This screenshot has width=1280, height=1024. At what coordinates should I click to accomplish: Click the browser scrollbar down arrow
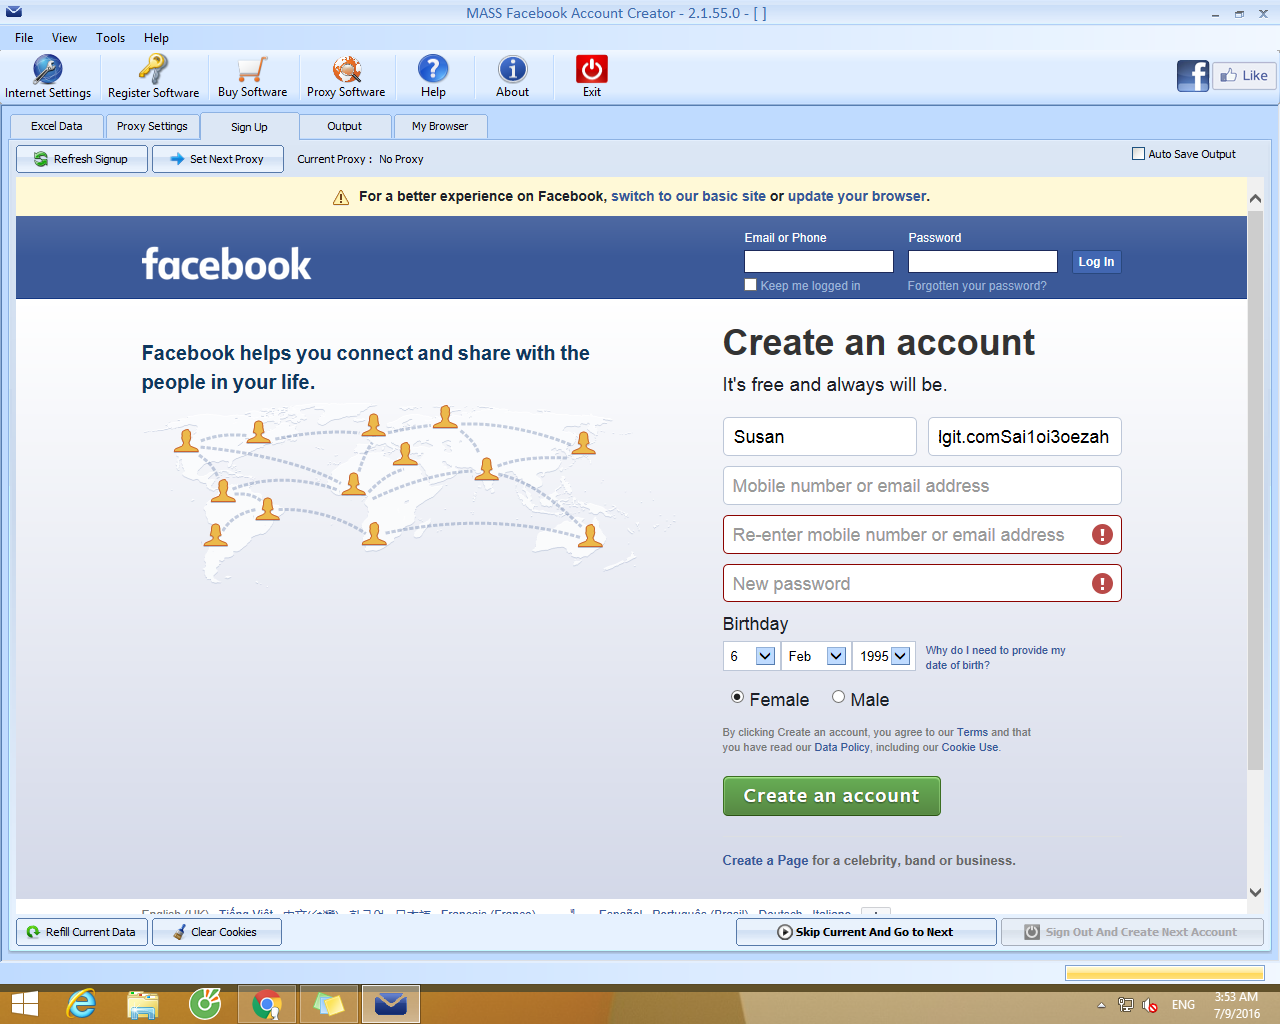pyautogui.click(x=1255, y=892)
